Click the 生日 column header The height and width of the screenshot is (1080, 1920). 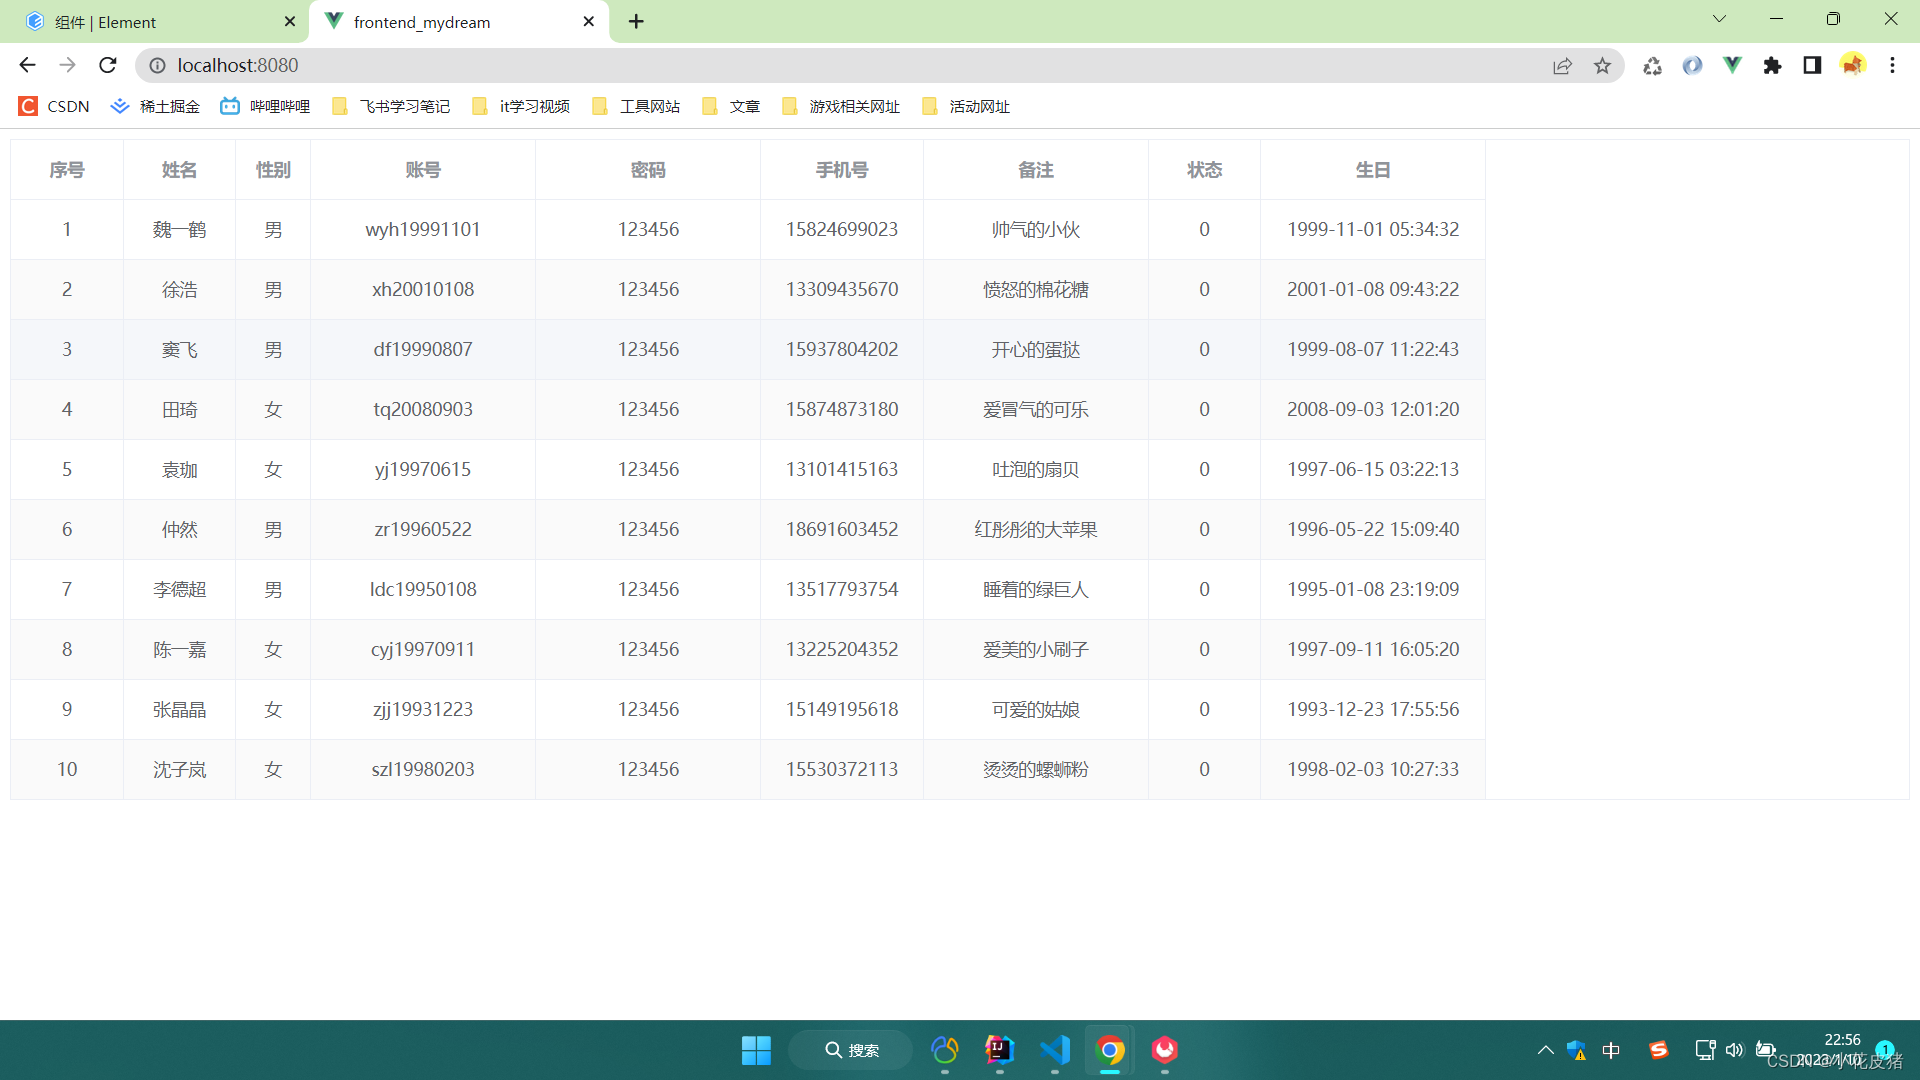(x=1373, y=170)
